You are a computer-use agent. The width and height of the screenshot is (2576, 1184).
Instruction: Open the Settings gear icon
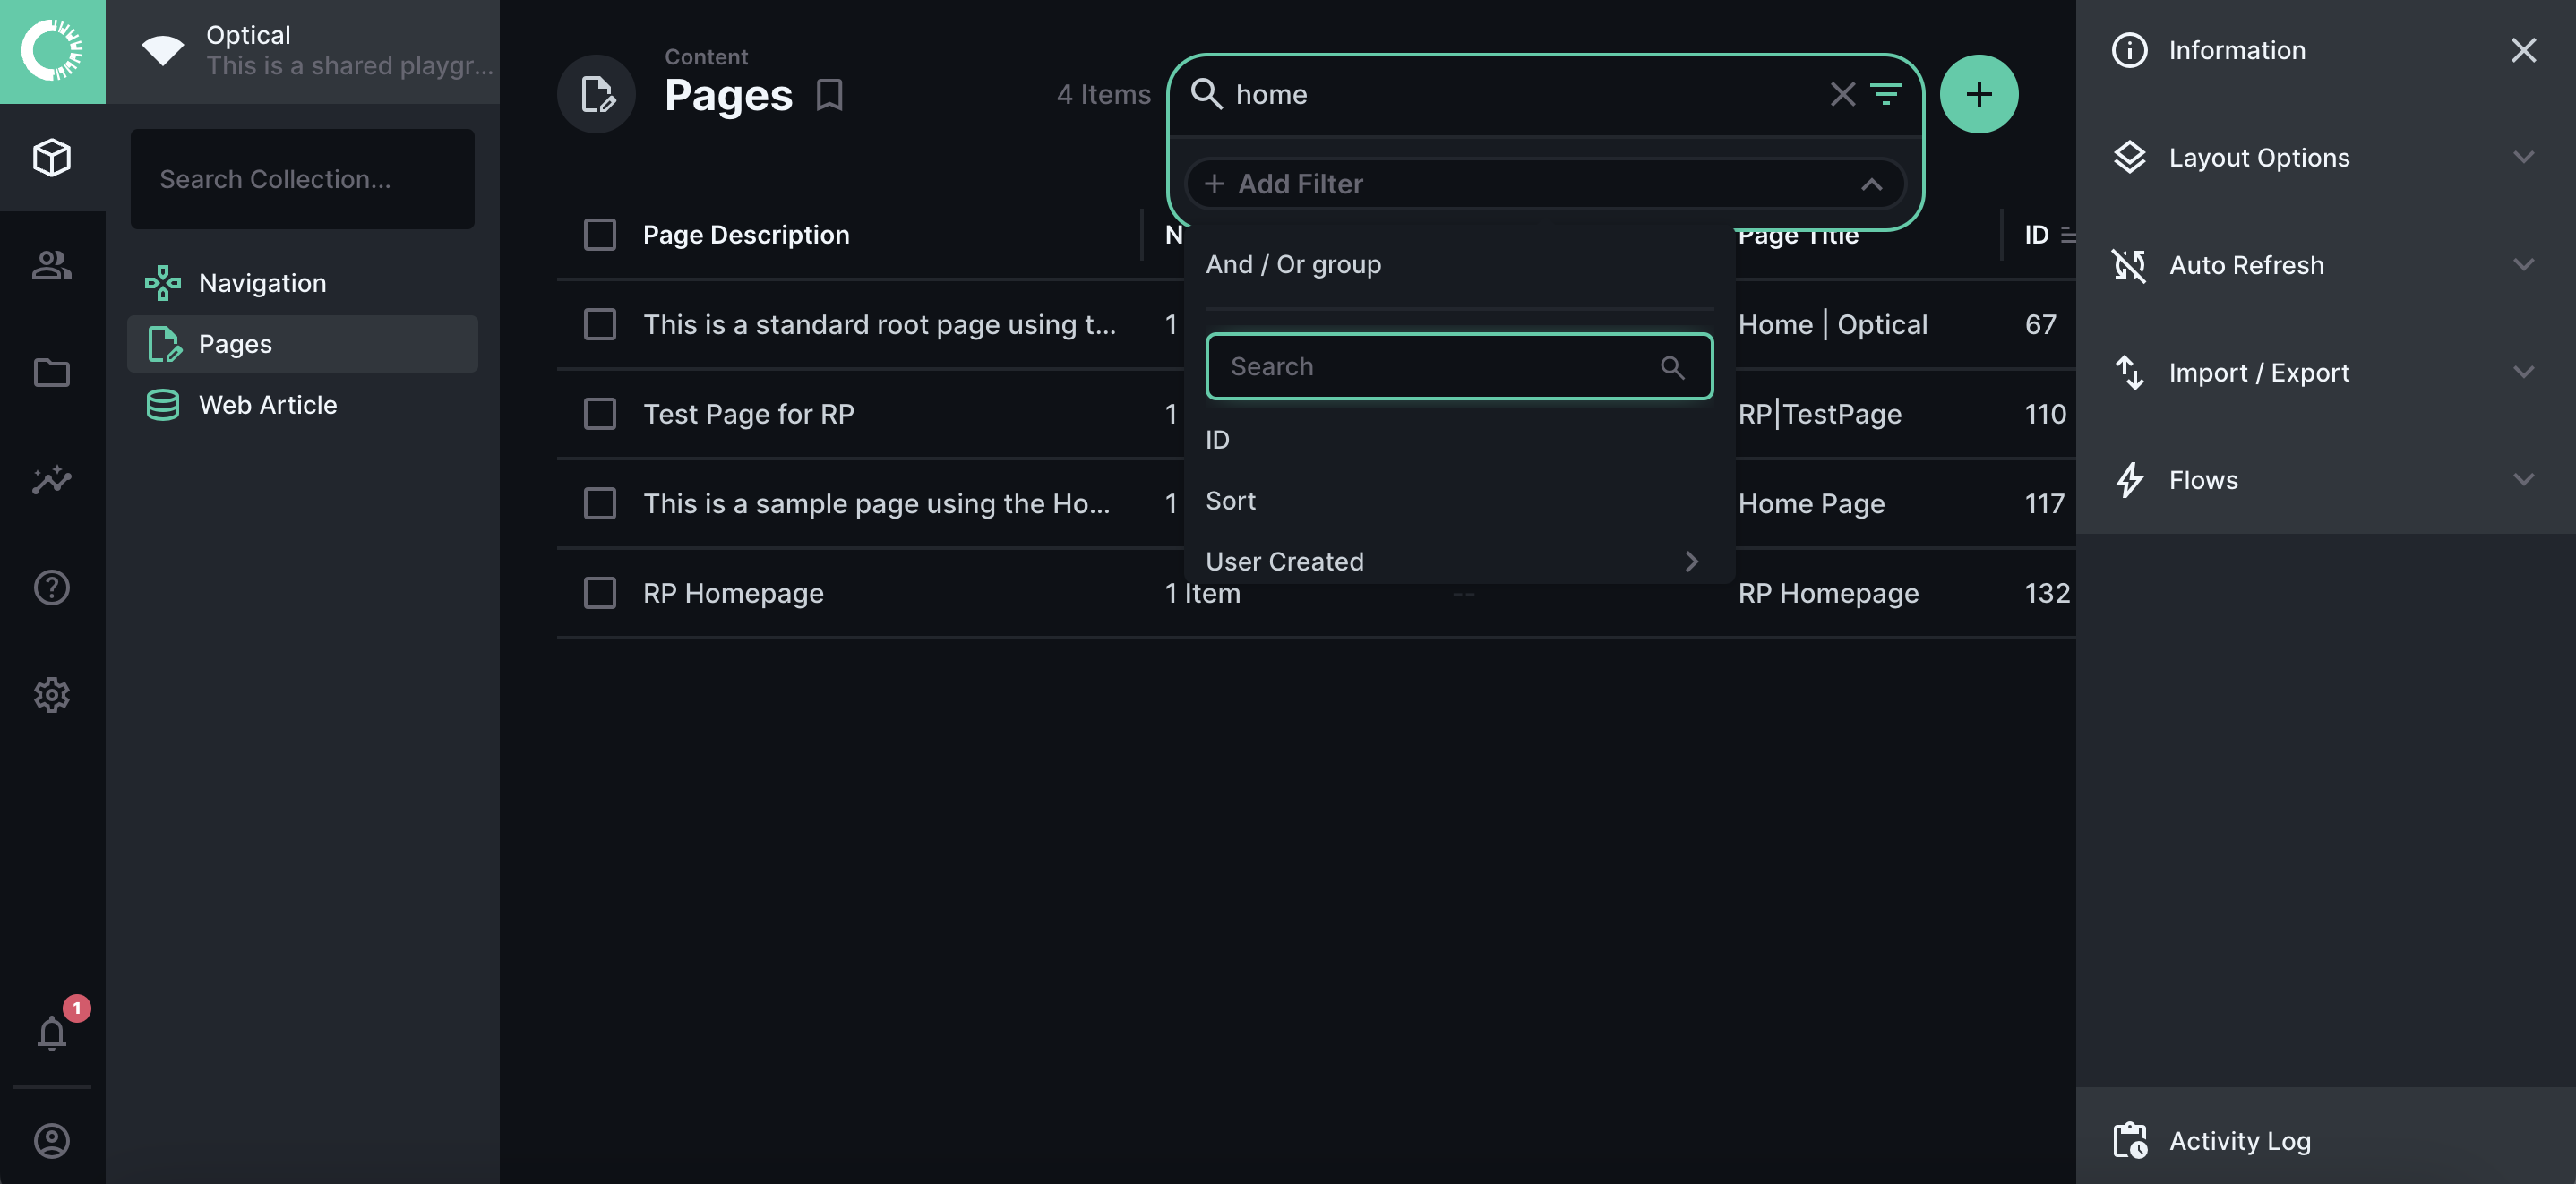click(52, 695)
